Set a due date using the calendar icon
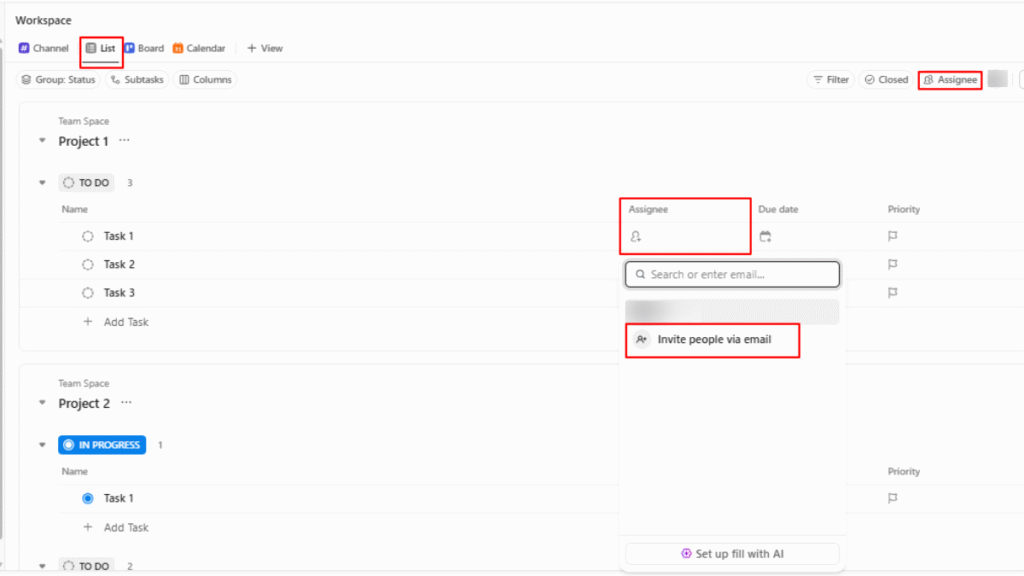 coord(766,236)
